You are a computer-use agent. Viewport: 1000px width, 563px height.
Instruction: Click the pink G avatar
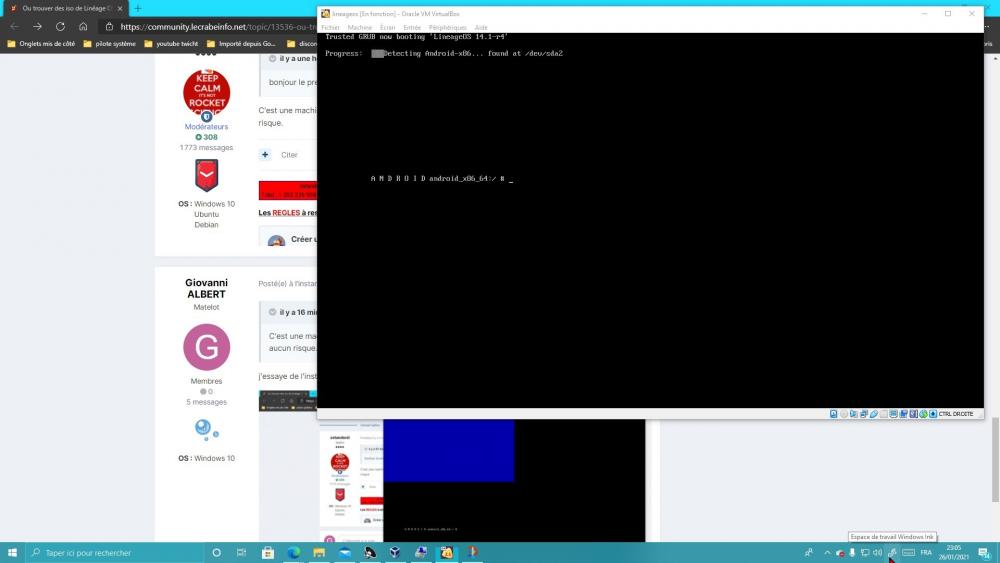click(x=207, y=347)
